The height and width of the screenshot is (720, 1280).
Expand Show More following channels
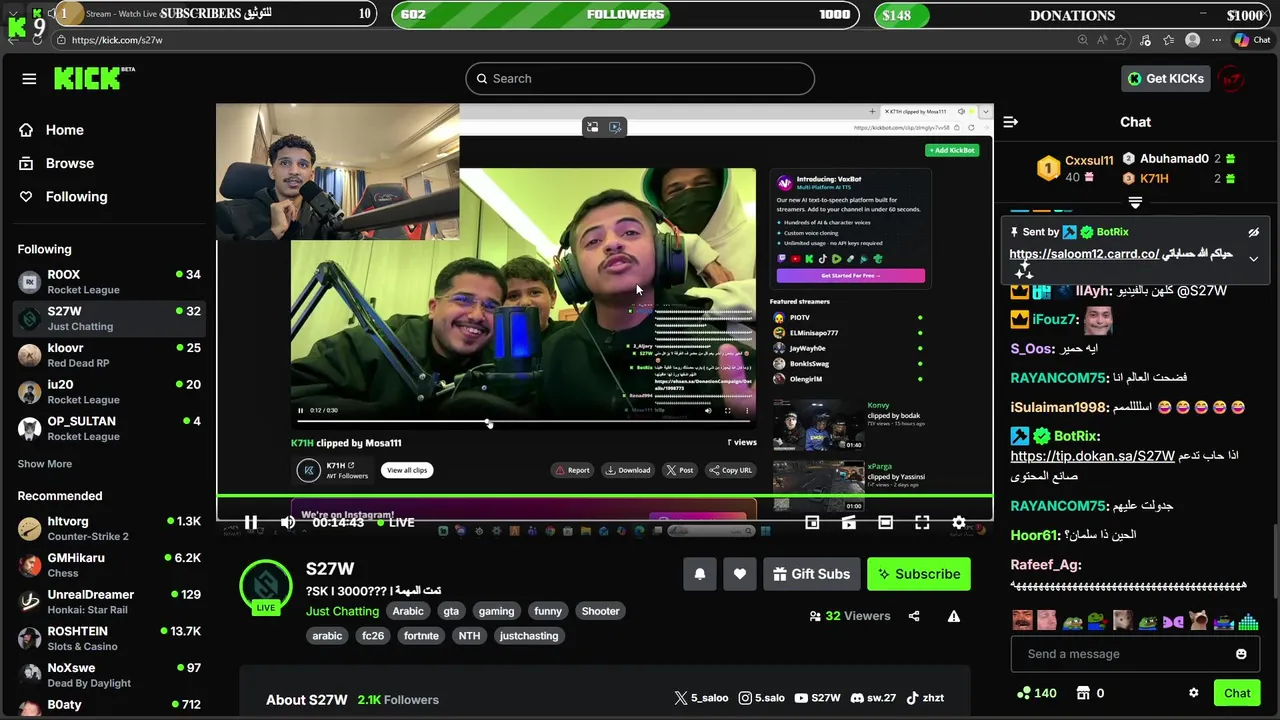45,464
